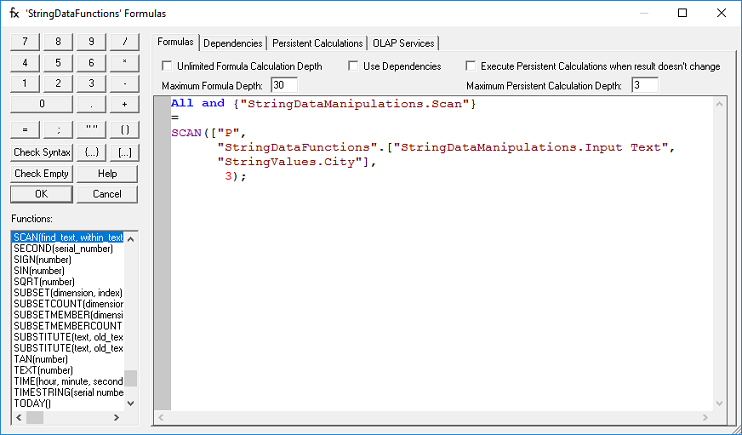Select TIME(hour, minute, second) function
Viewport: 742px width, 435px height.
coord(68,382)
